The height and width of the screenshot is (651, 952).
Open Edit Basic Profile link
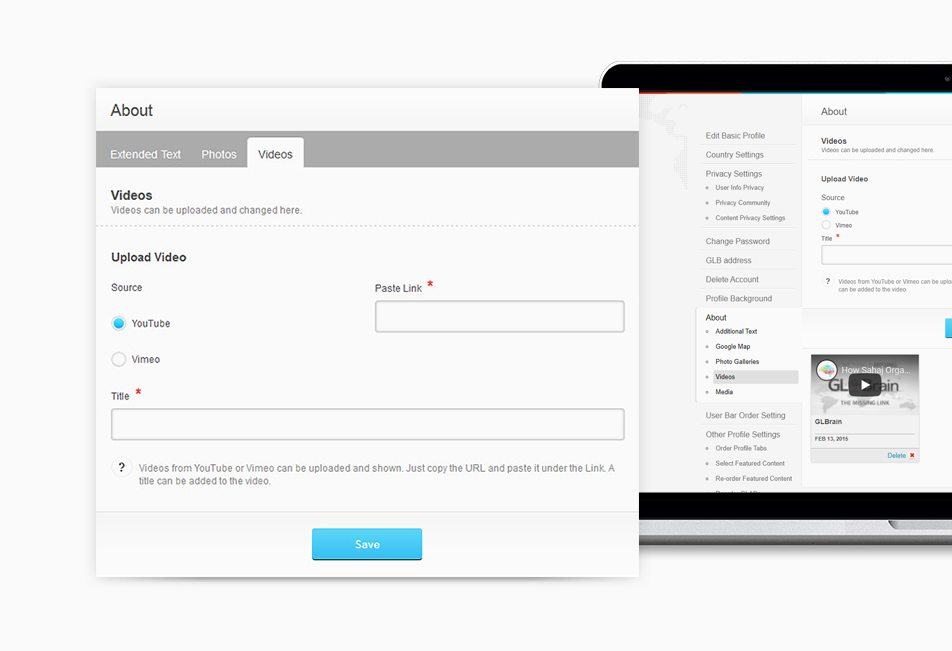click(735, 136)
